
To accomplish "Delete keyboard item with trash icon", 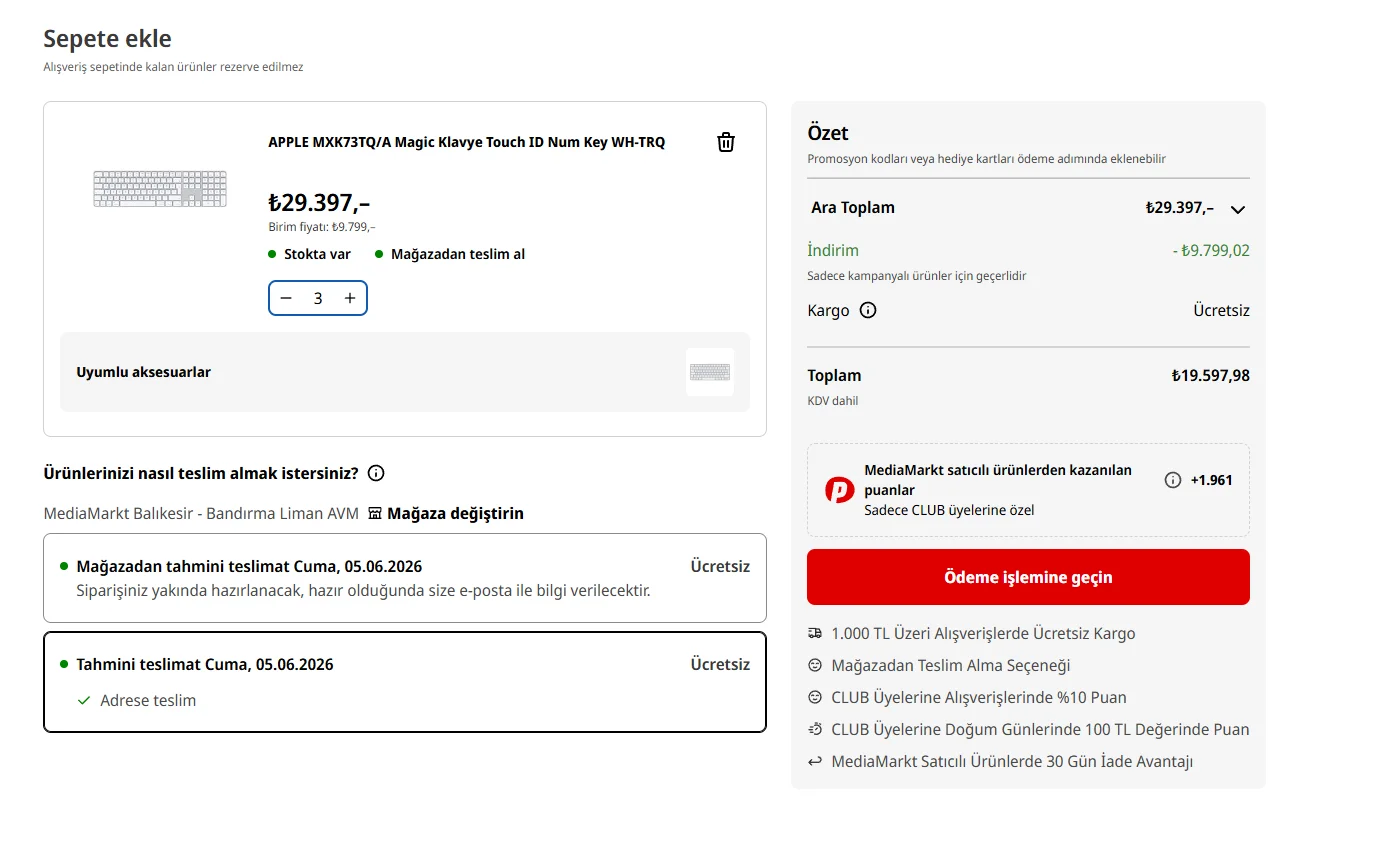I will pos(726,142).
